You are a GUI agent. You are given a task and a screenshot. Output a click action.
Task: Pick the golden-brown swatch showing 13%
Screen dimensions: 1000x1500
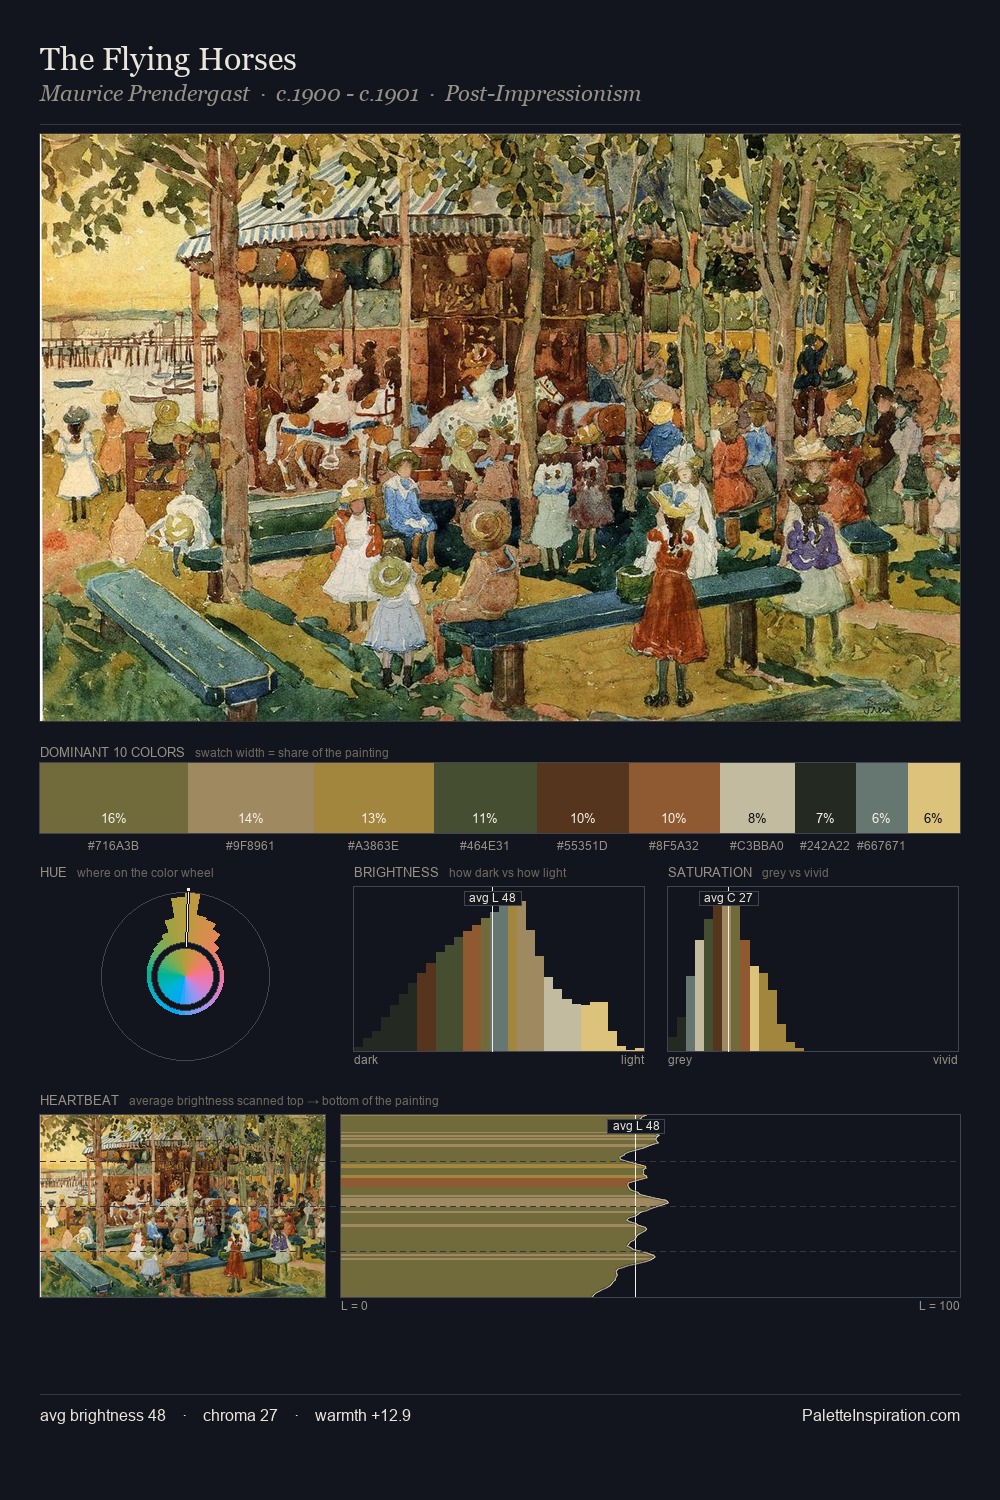[374, 798]
